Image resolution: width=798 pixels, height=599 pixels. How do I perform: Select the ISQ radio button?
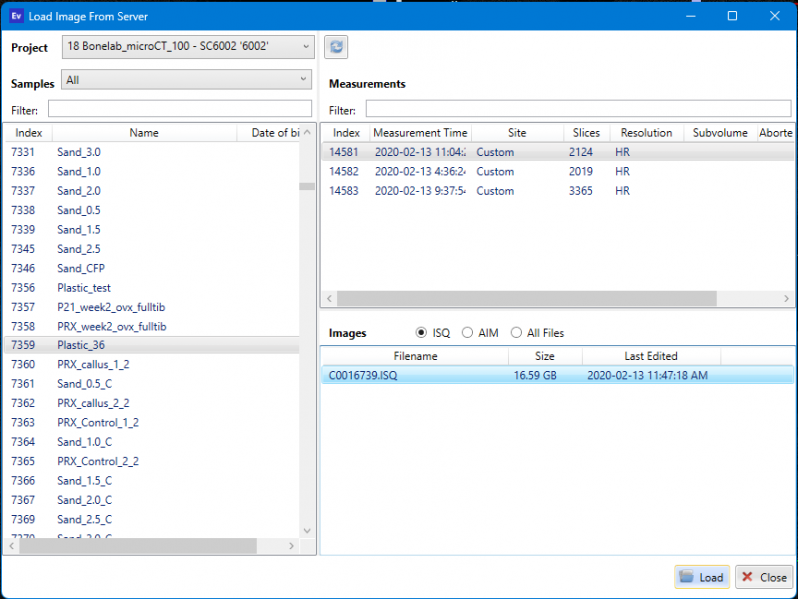[x=421, y=333]
